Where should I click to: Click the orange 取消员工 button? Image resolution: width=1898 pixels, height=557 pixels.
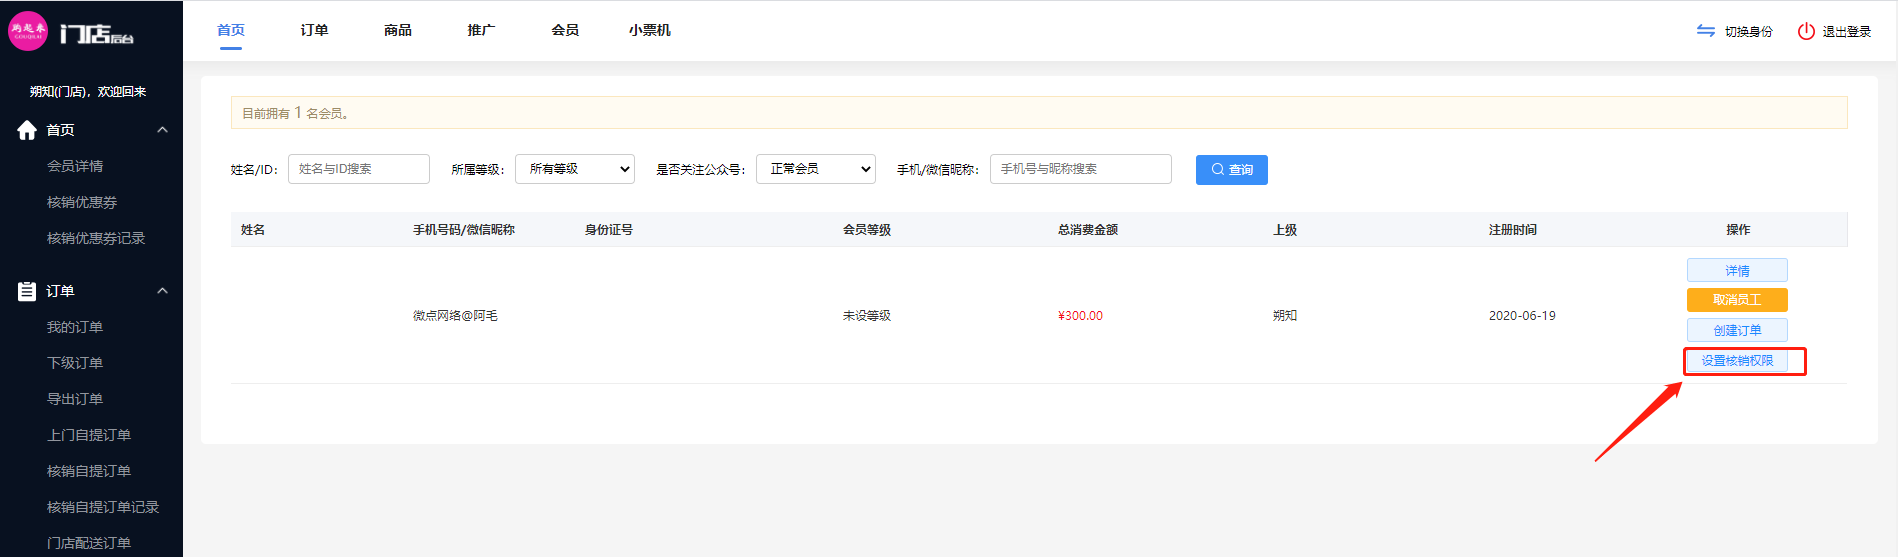tap(1737, 300)
